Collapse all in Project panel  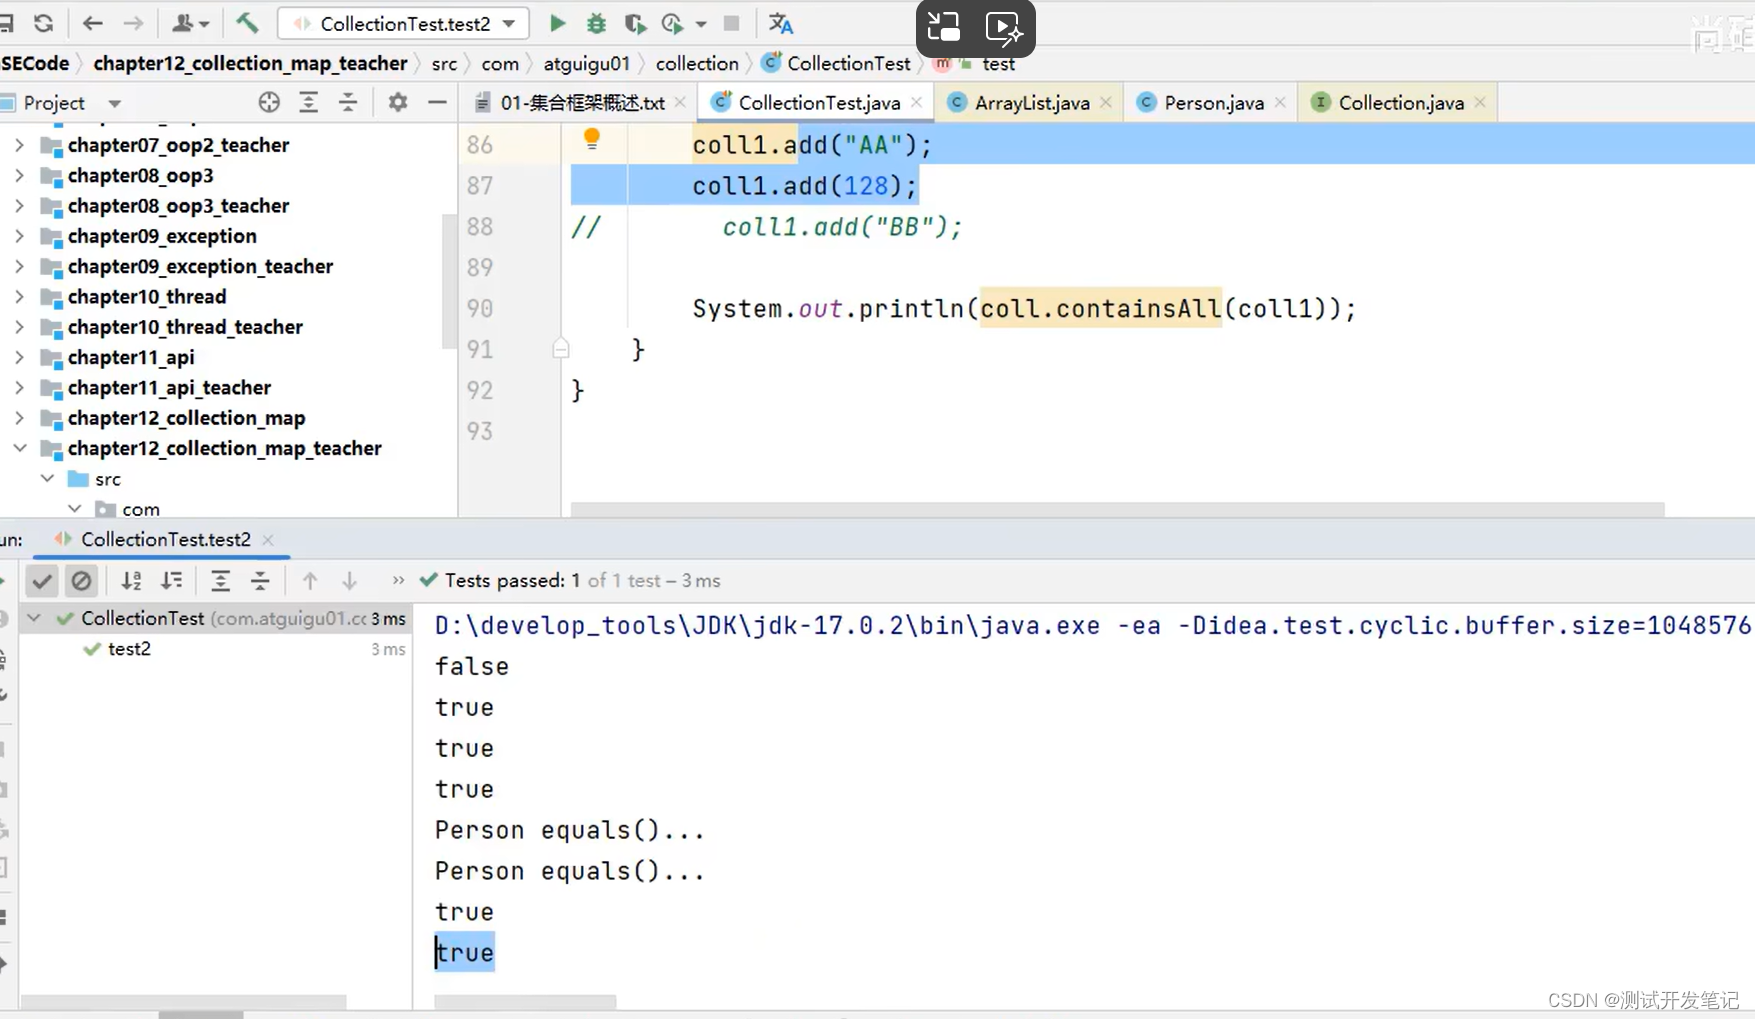point(348,102)
